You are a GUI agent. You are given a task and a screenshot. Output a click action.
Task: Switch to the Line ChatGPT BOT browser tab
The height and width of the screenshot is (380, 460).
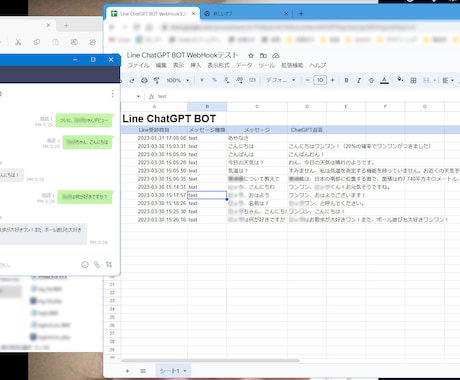pos(153,14)
